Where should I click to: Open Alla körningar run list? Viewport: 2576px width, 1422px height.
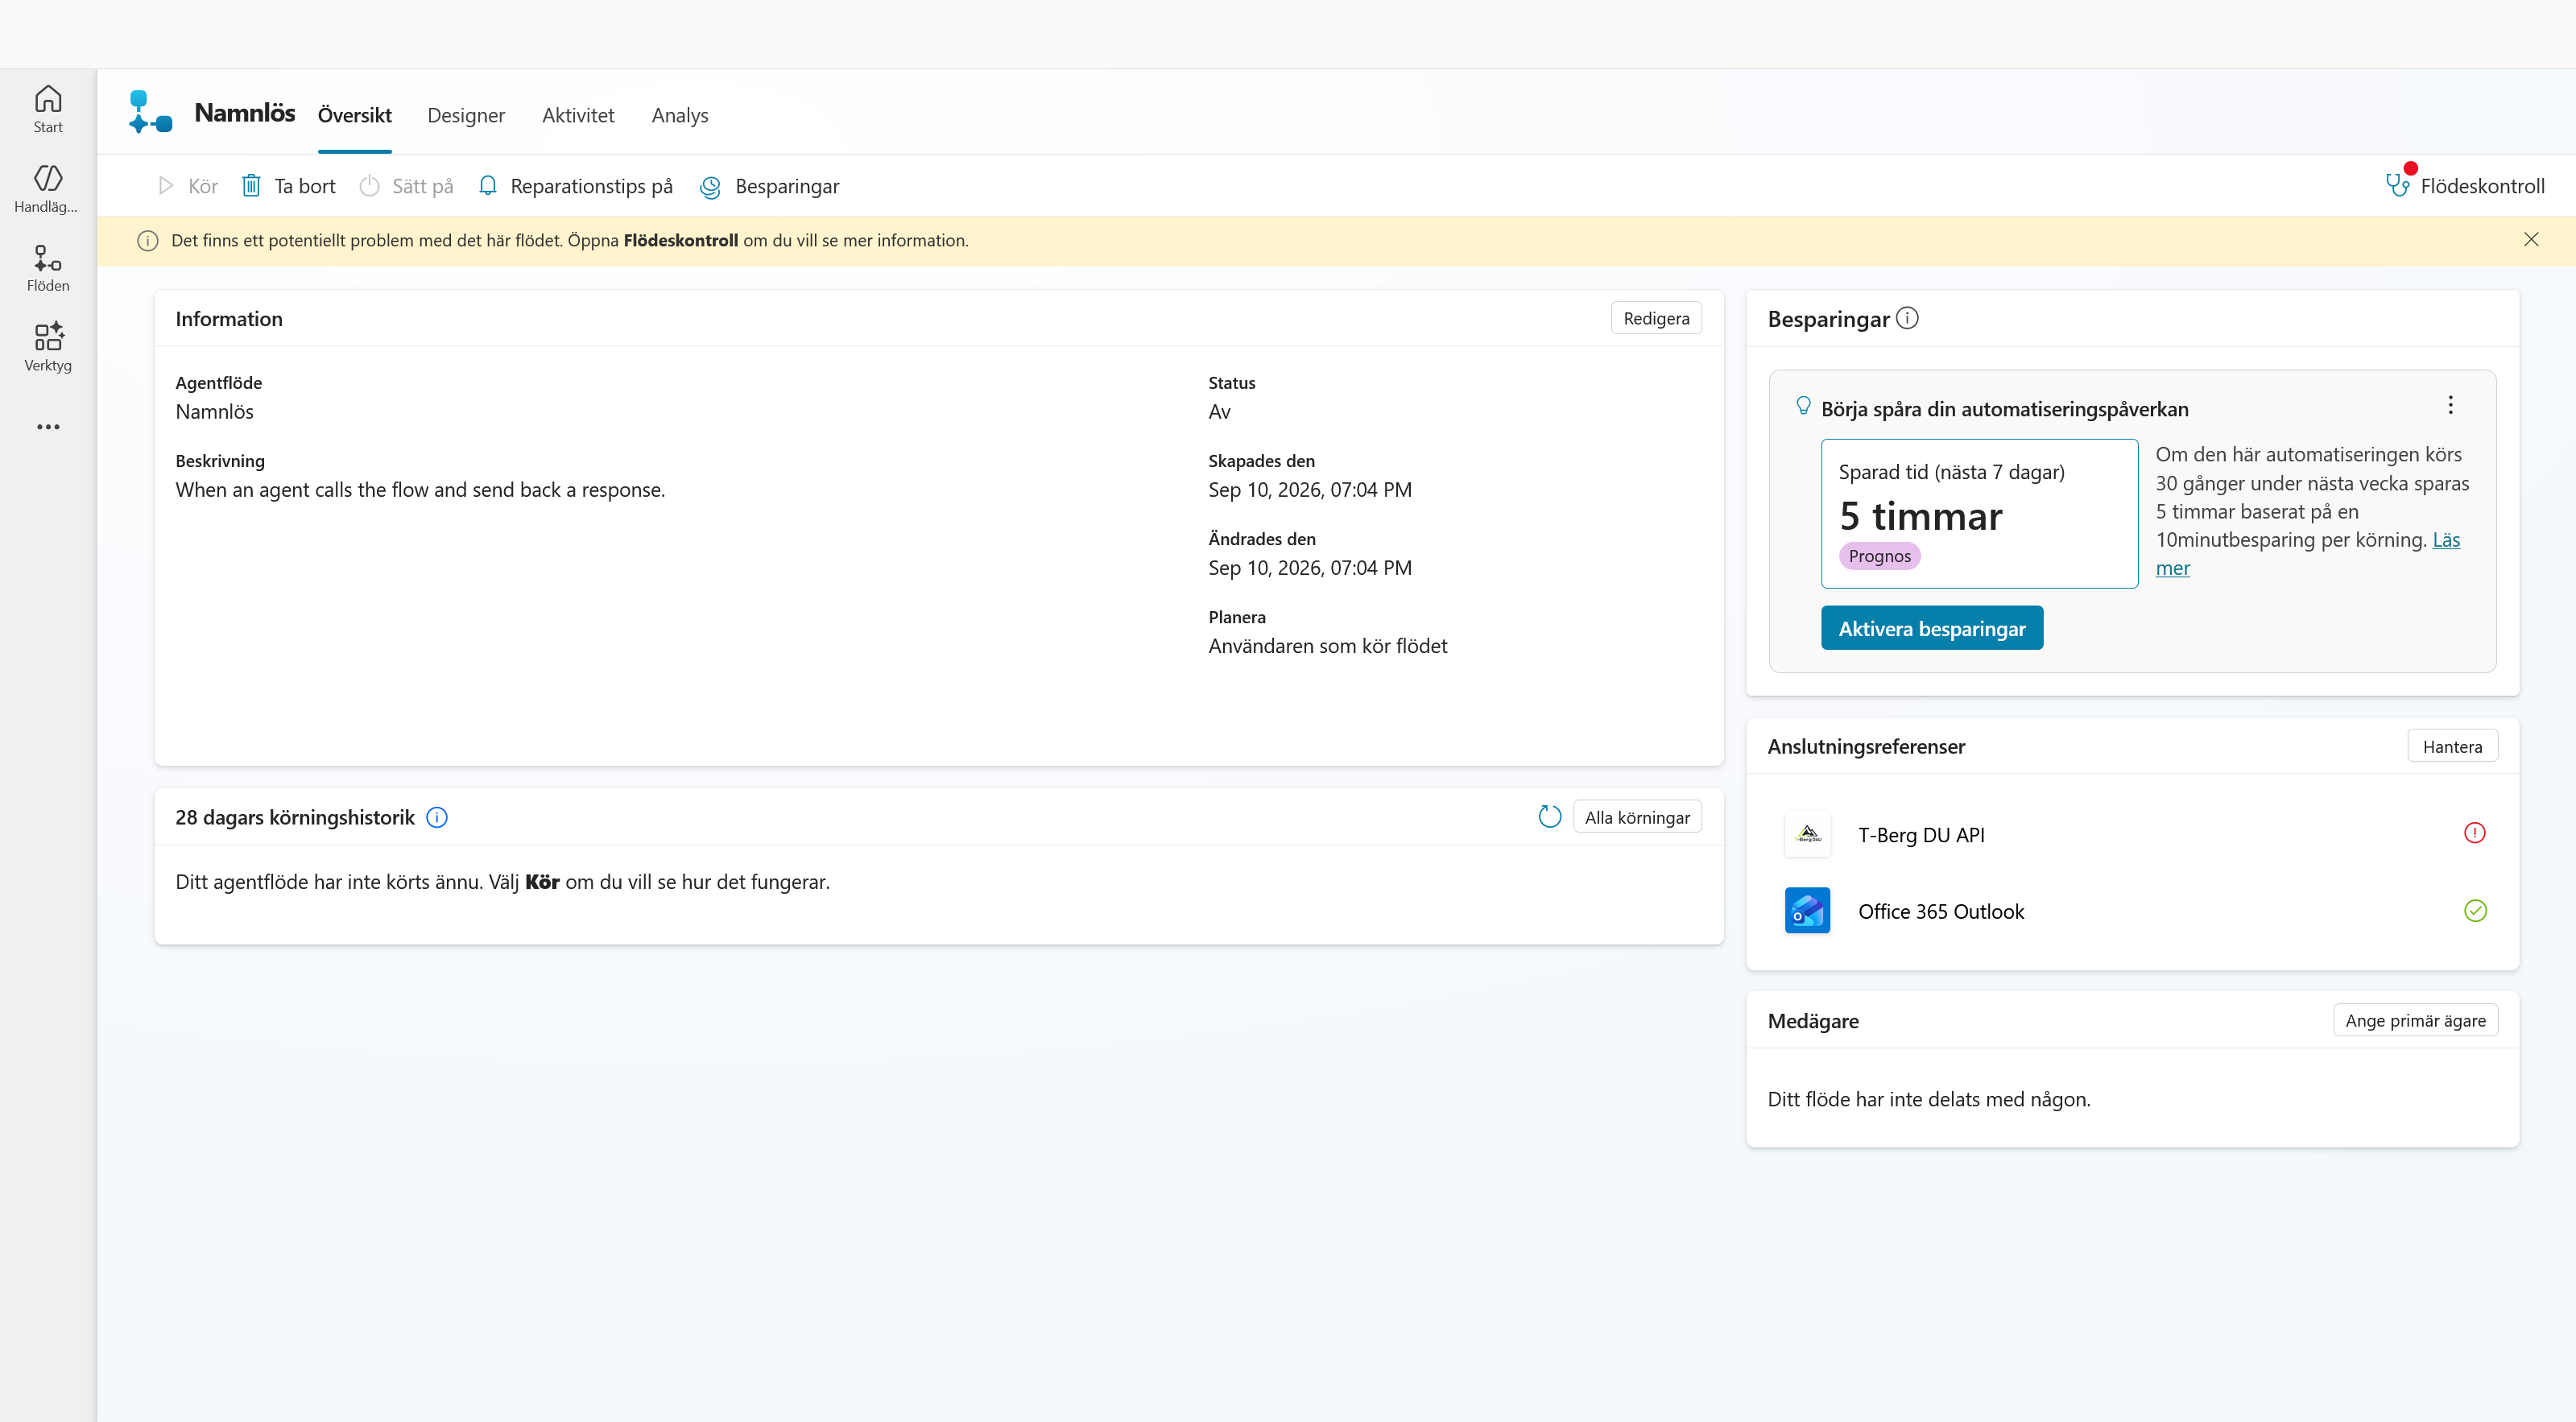coord(1637,817)
